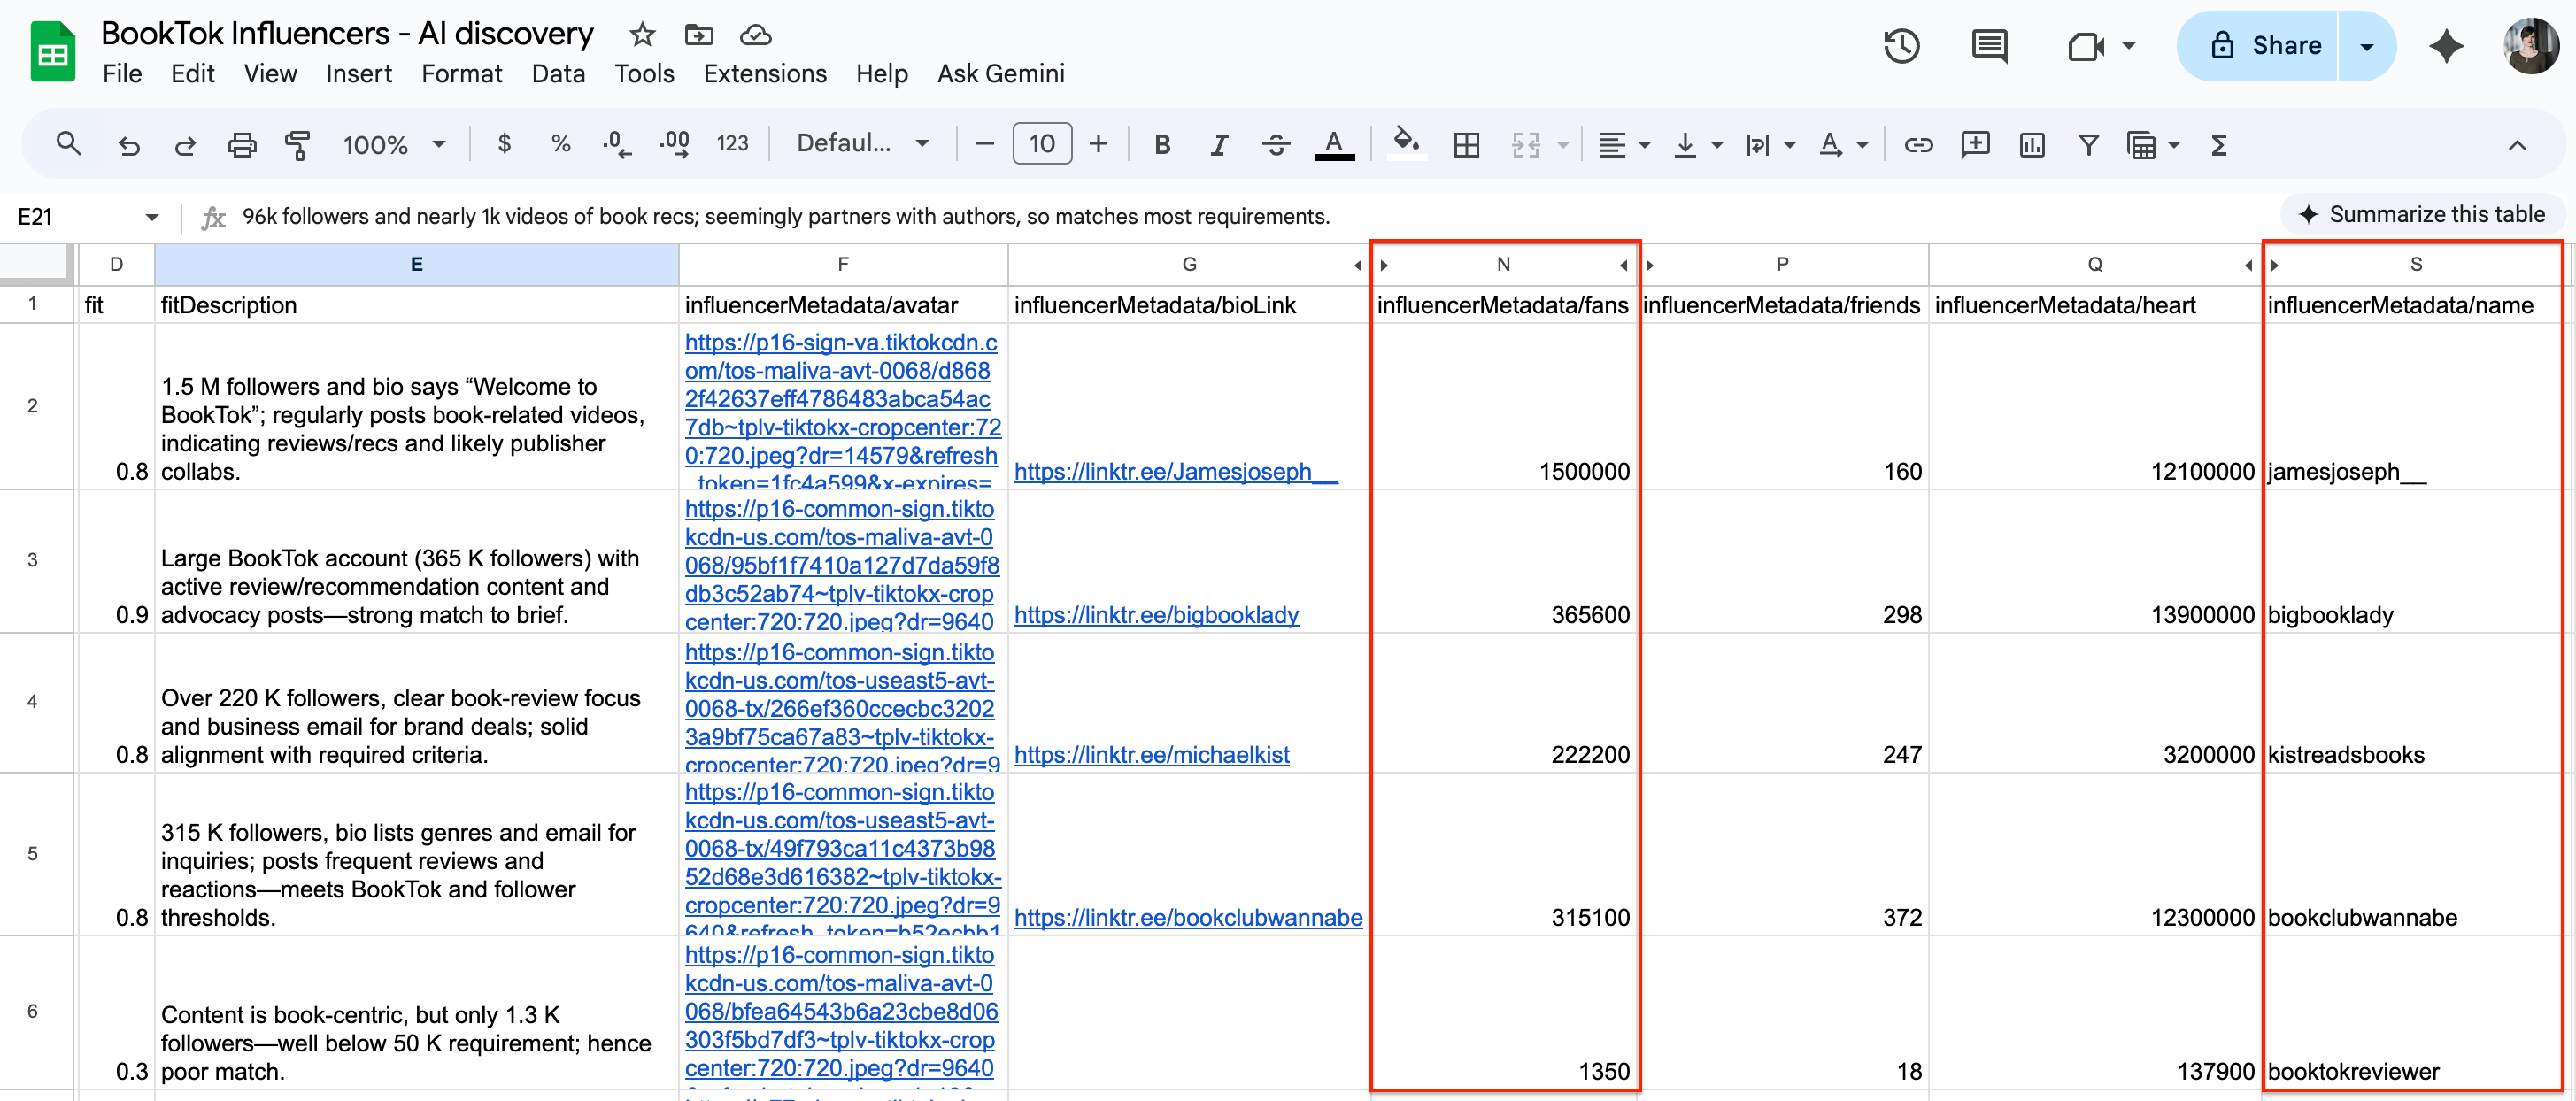Open the linktr.ee/bigbooklady hyperlink
Image resolution: width=2576 pixels, height=1101 pixels.
tap(1156, 615)
